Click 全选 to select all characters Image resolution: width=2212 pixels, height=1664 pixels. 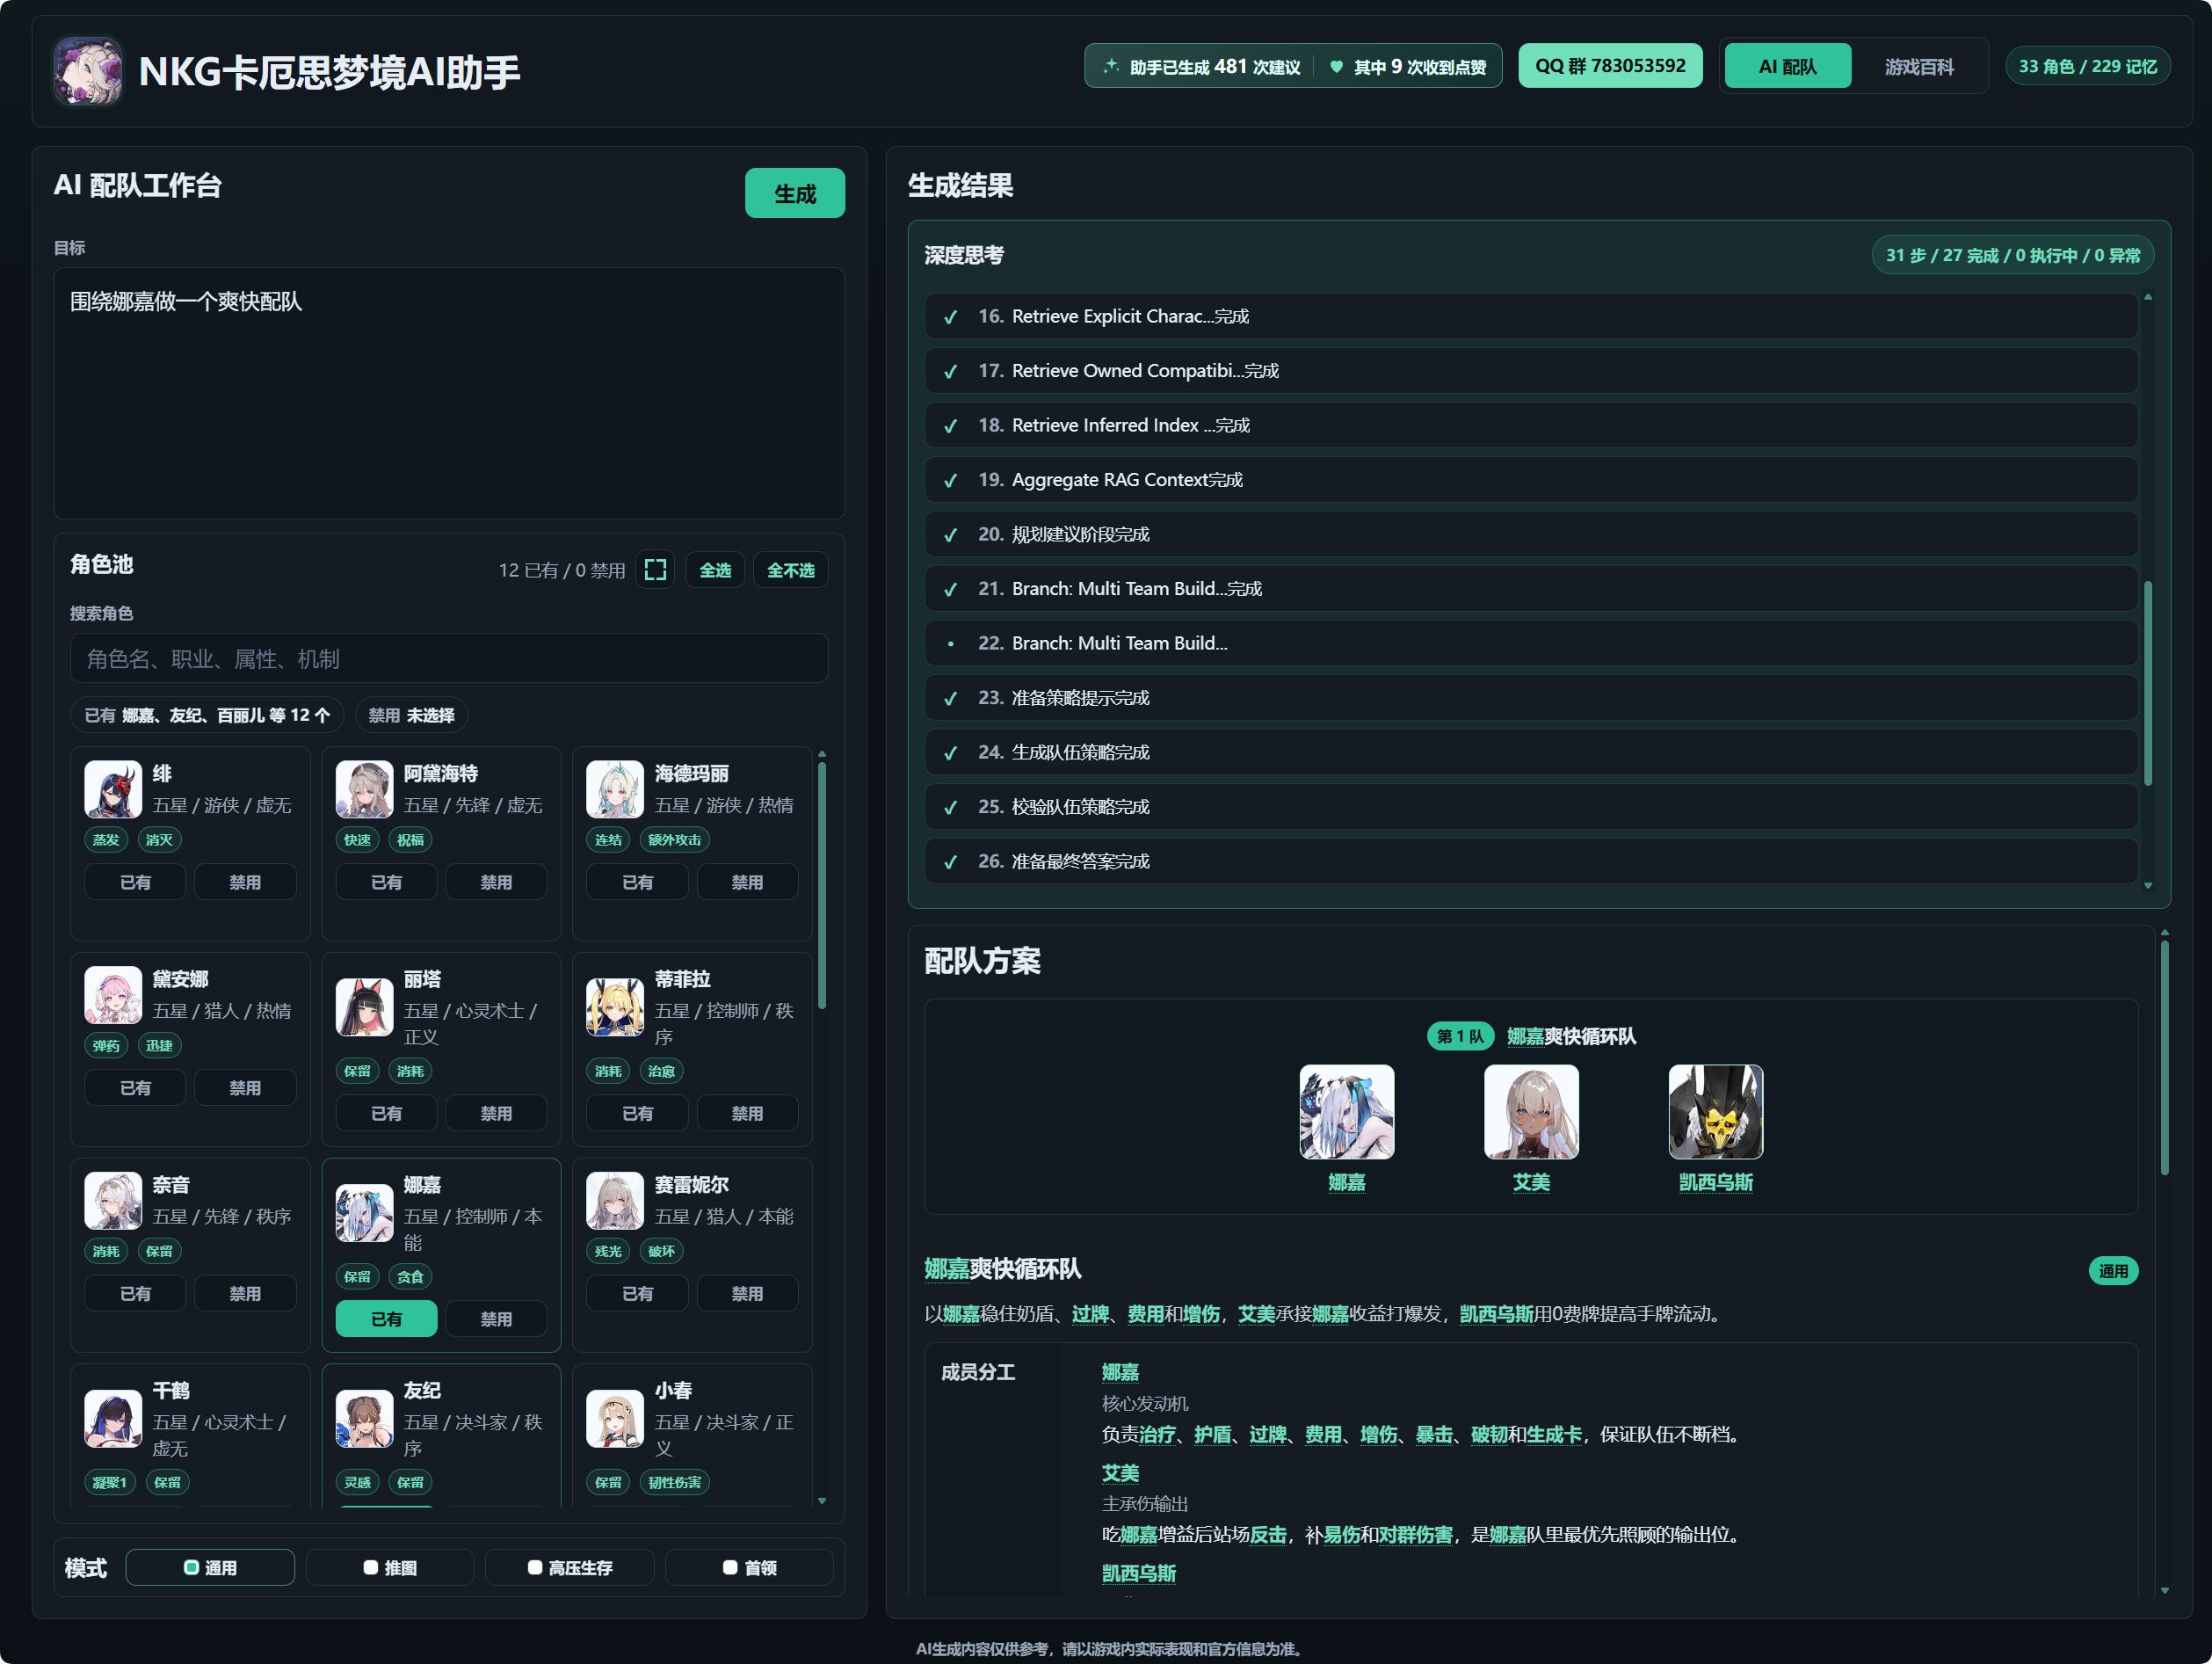(x=715, y=570)
